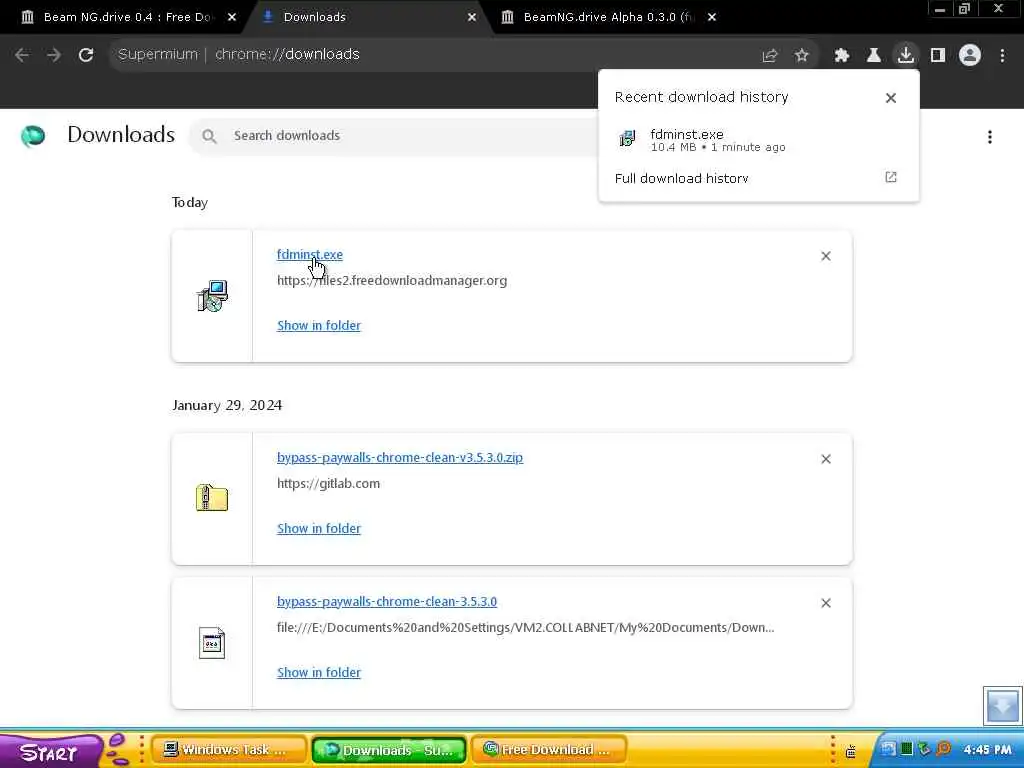Click the chrome://downloads address bar
The width and height of the screenshot is (1024, 768).
[431, 55]
